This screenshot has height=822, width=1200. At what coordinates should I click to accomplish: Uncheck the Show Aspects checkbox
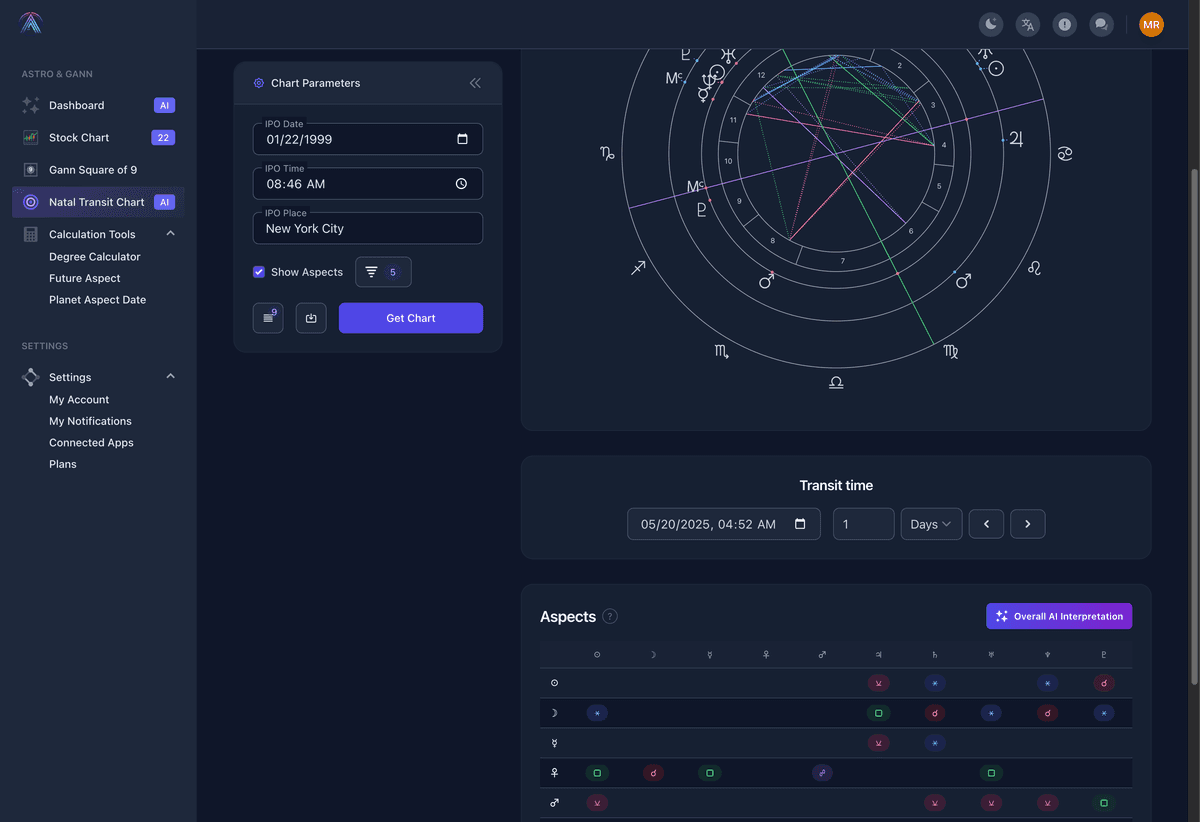(259, 271)
